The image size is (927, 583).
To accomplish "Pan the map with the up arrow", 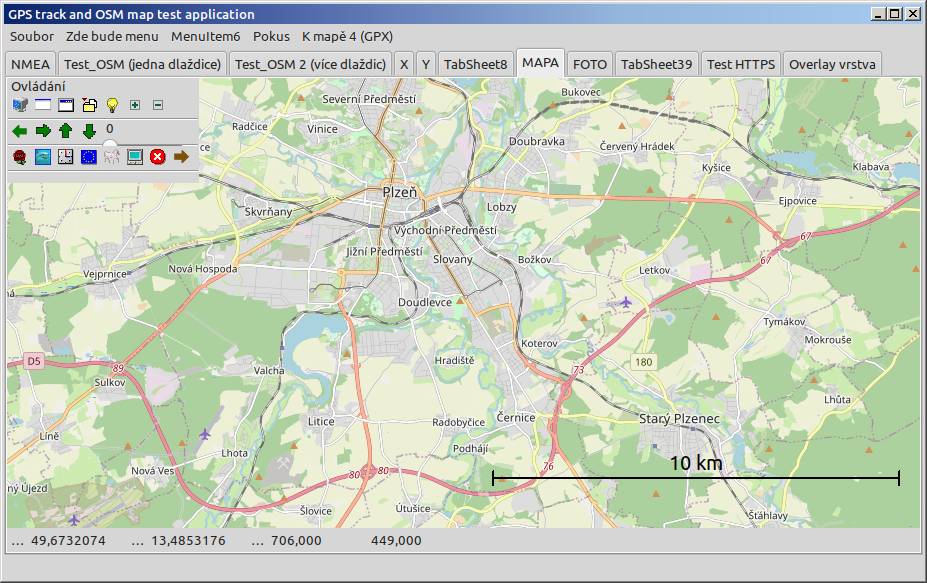I will 66,131.
